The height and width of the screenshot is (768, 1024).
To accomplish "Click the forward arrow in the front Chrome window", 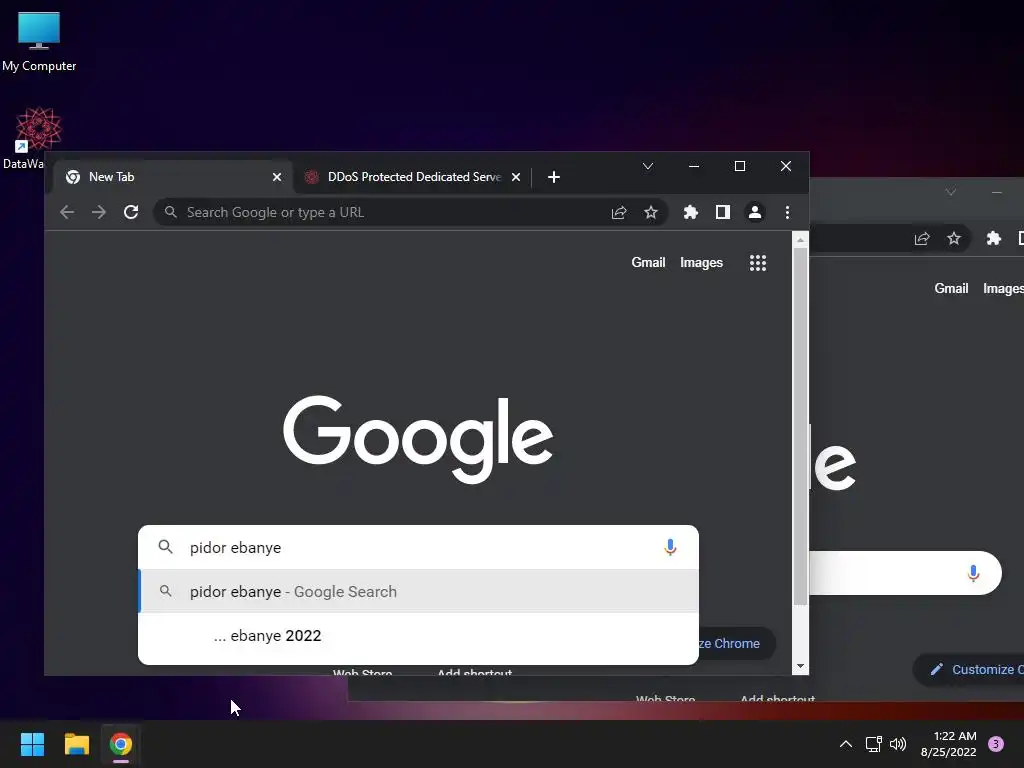I will (x=99, y=212).
